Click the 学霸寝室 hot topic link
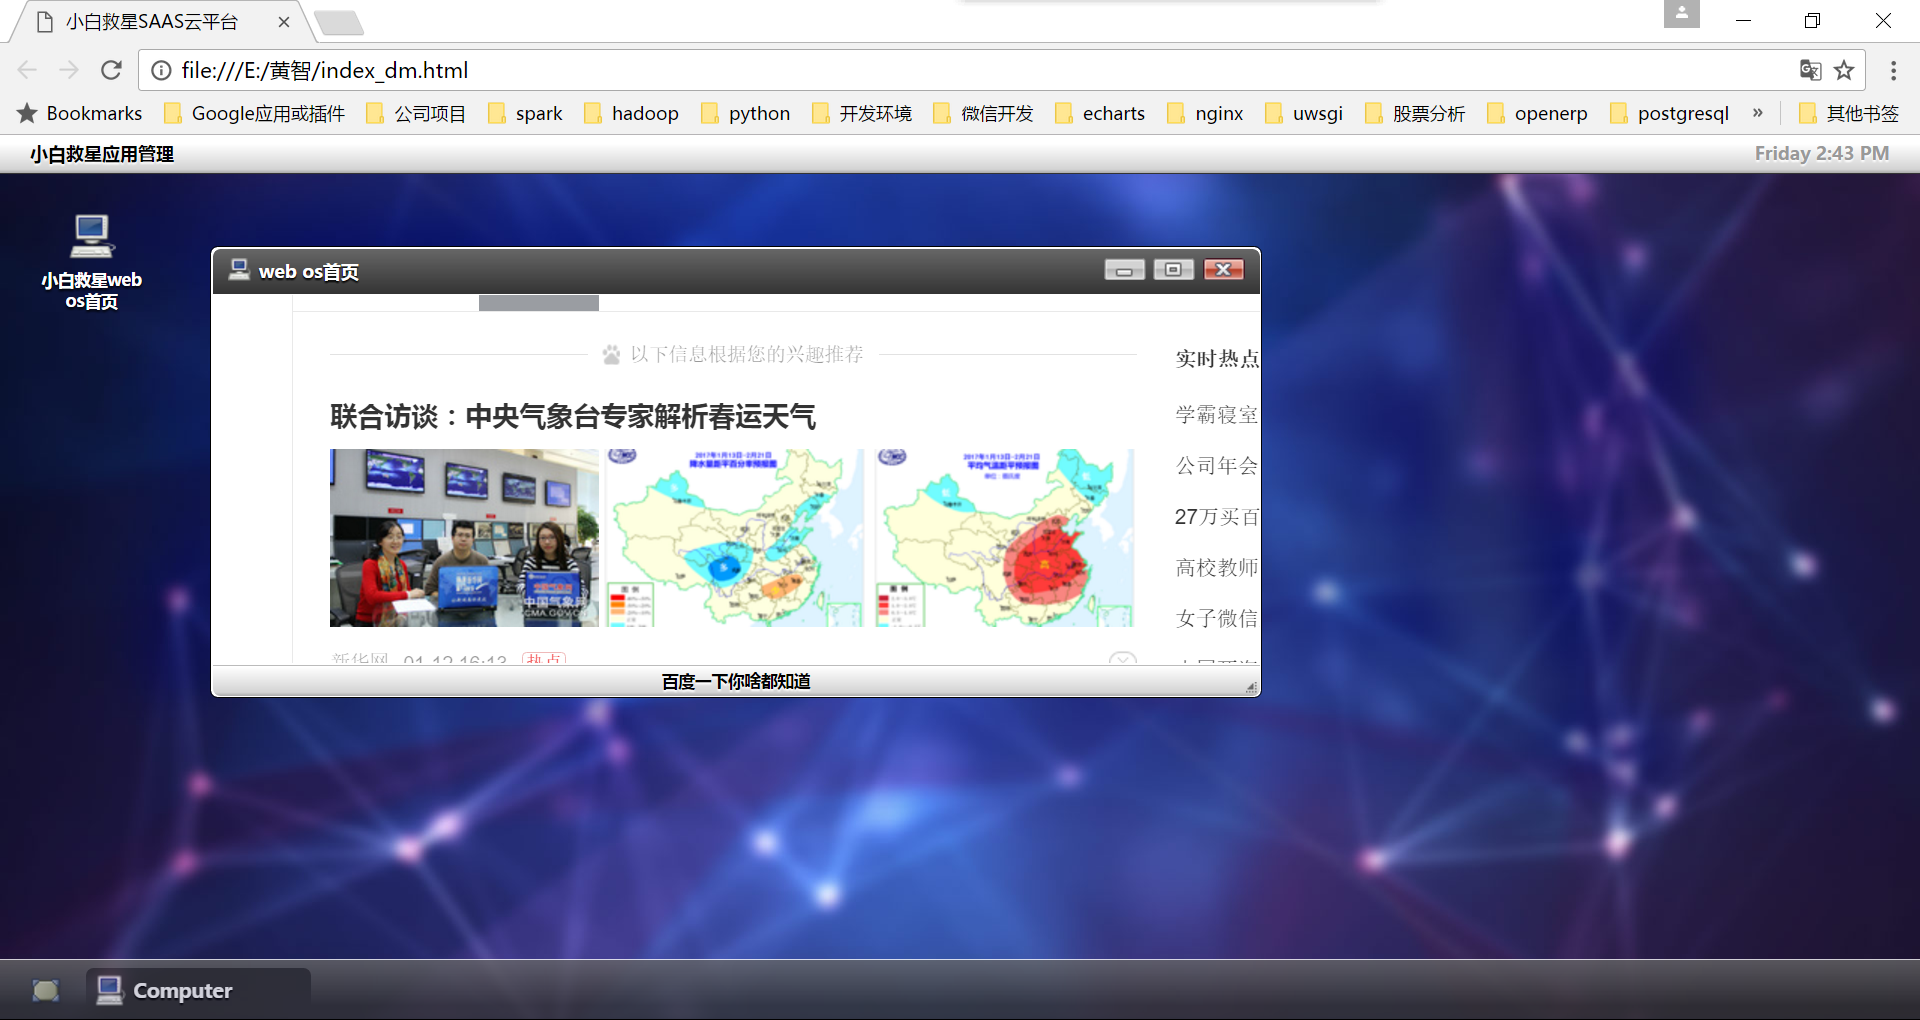 tap(1217, 415)
